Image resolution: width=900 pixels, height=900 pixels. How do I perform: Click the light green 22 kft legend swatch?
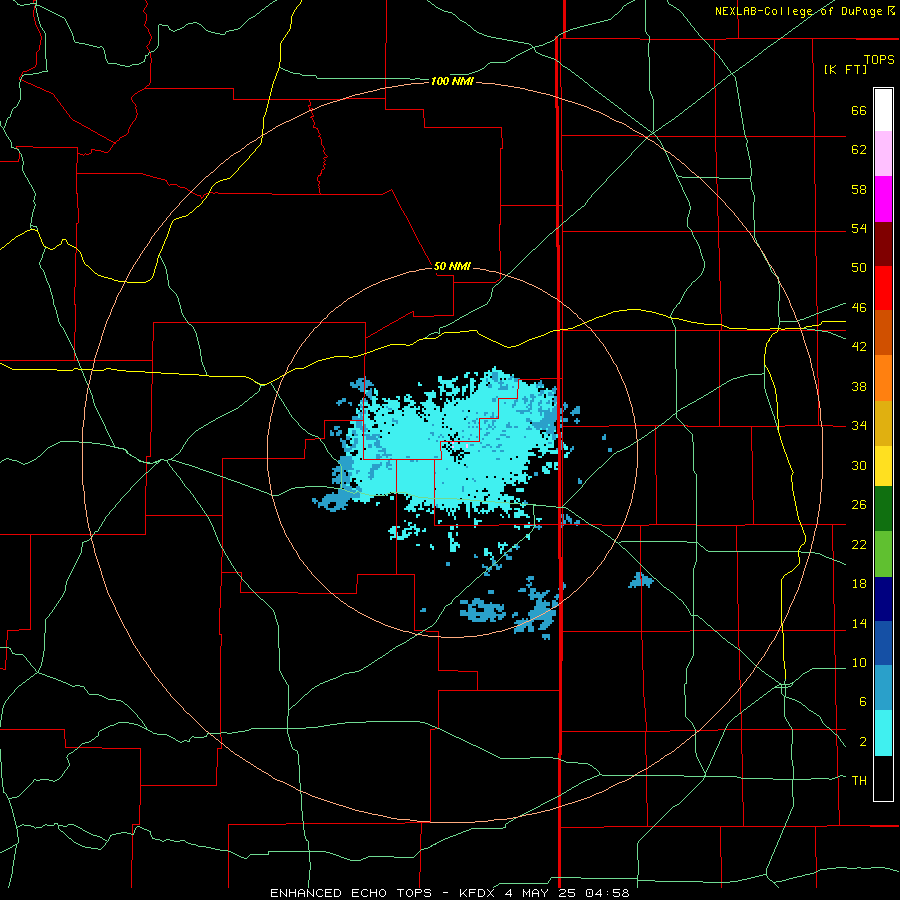click(x=883, y=554)
